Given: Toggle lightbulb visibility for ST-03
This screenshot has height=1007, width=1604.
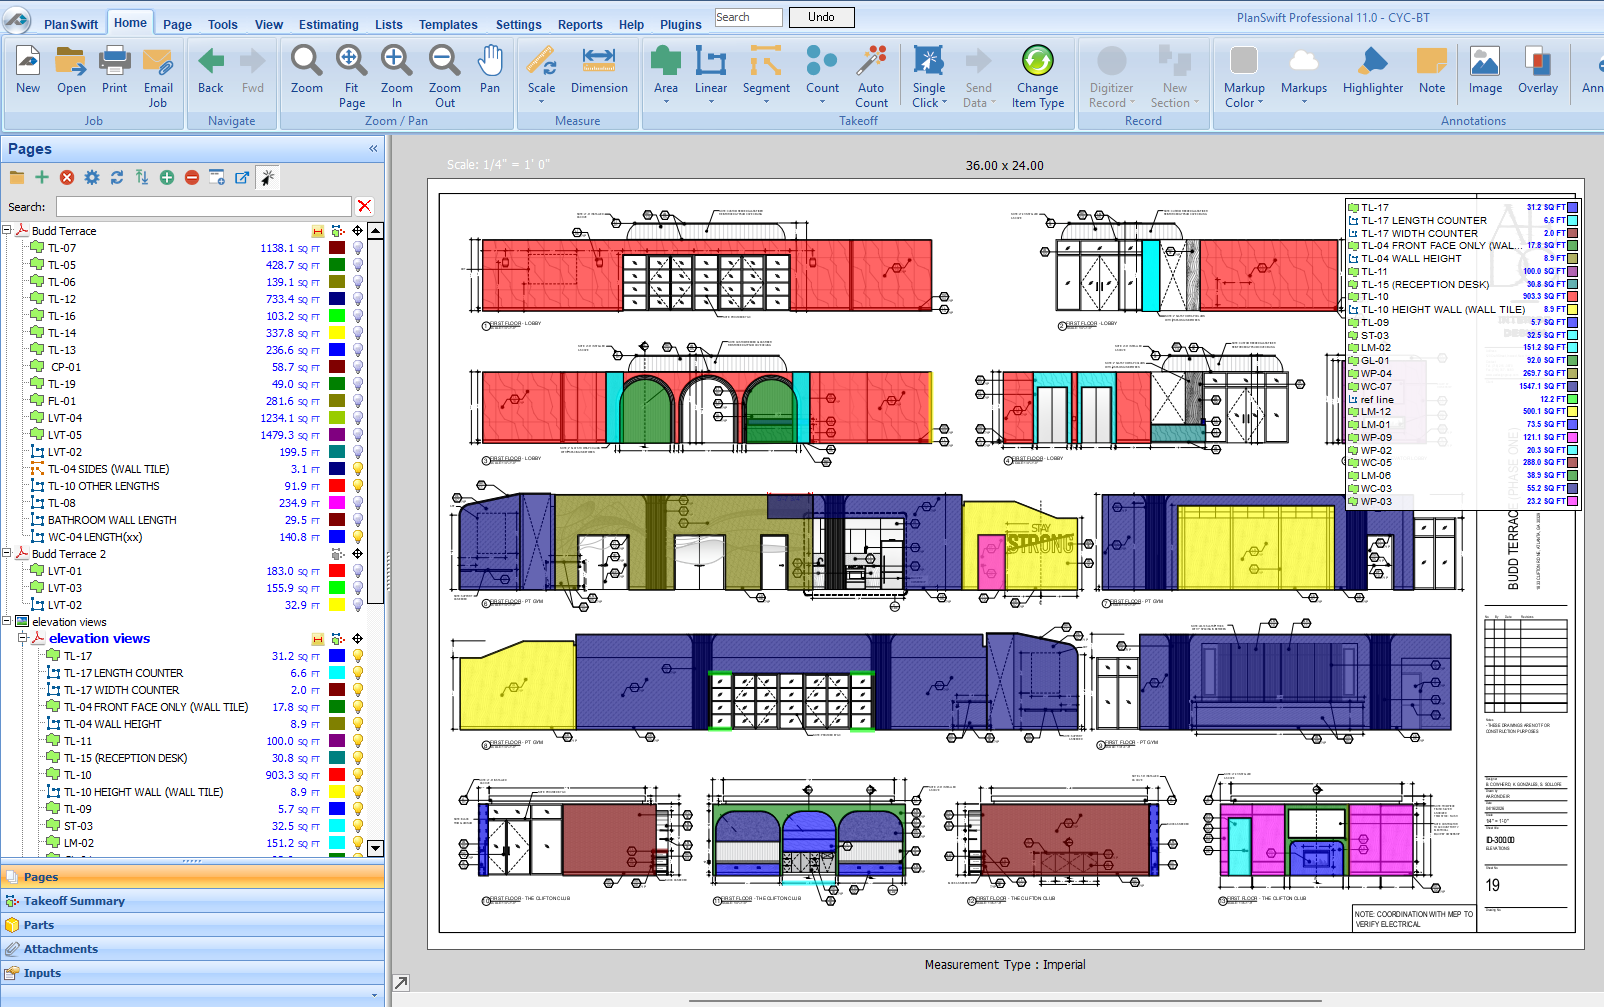Looking at the screenshot, I should tap(357, 826).
